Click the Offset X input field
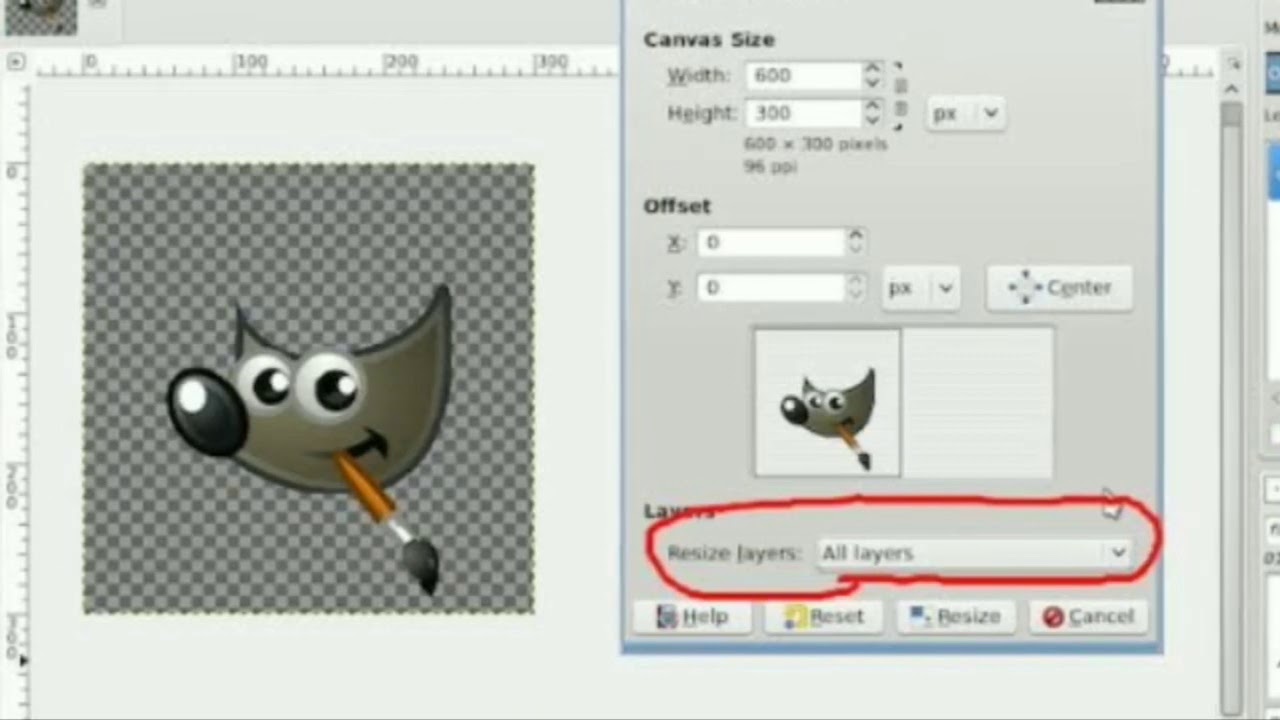 point(771,242)
